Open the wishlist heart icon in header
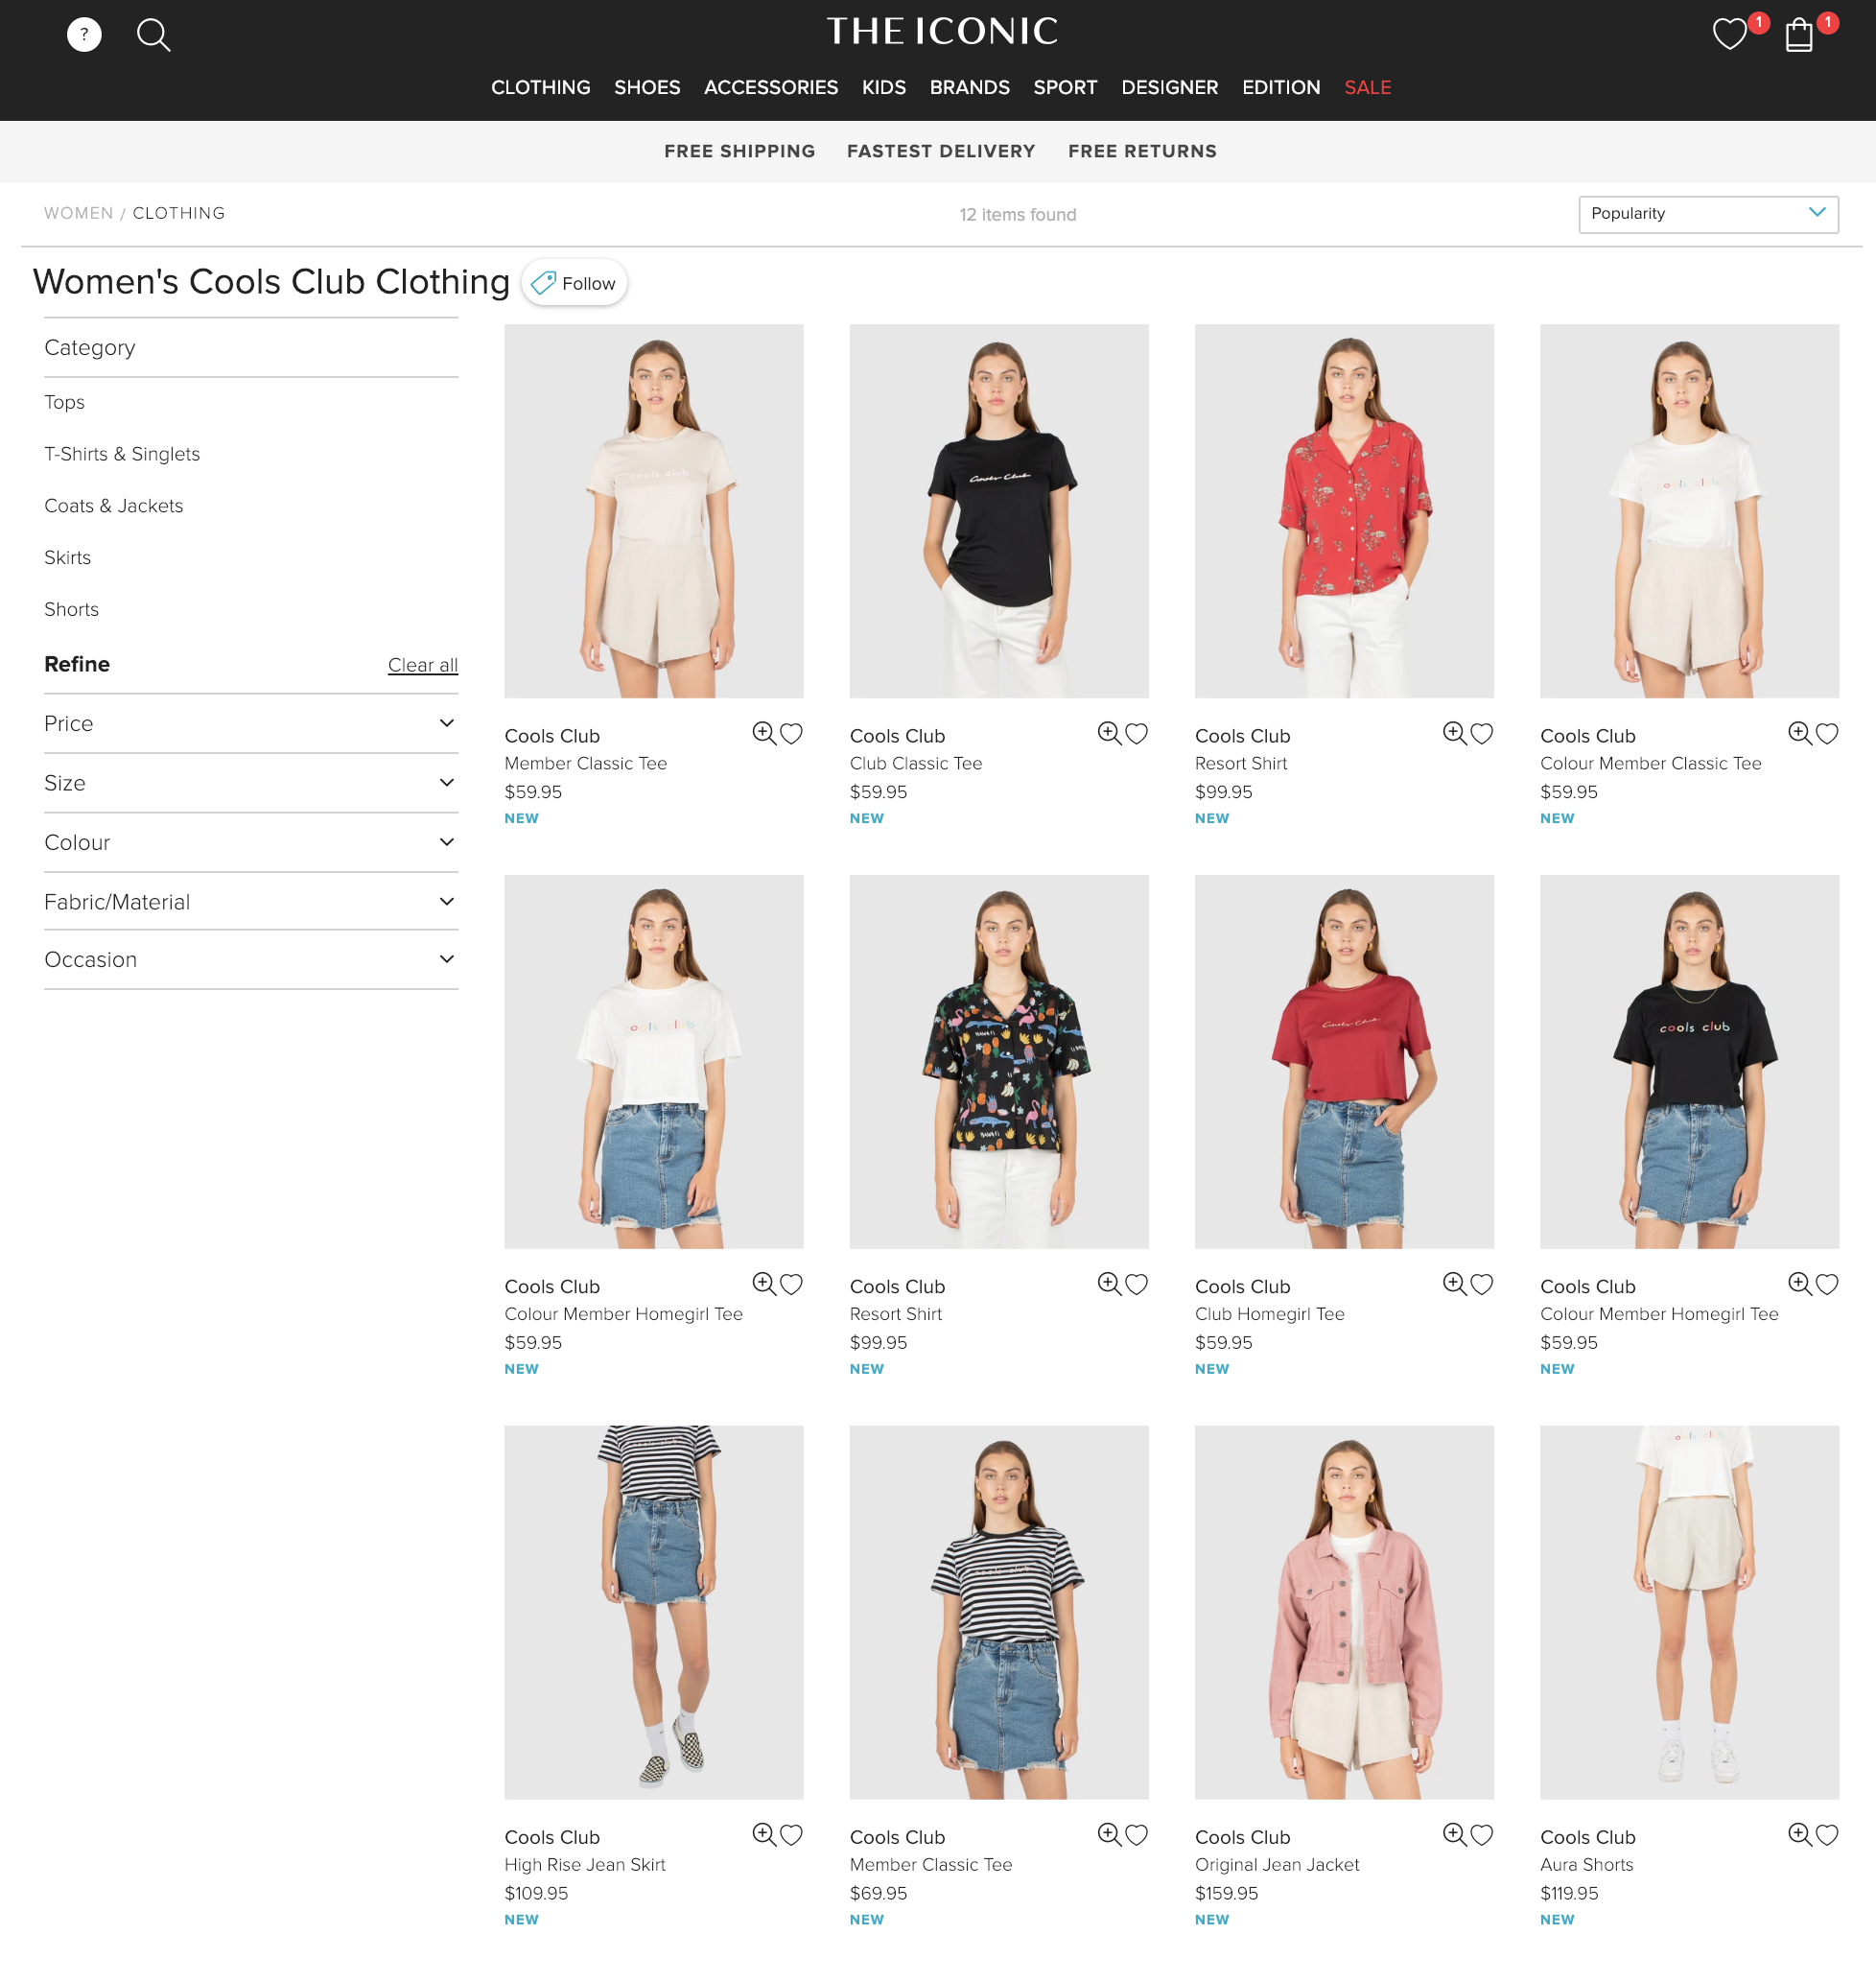The height and width of the screenshot is (1982, 1876). pos(1729,34)
